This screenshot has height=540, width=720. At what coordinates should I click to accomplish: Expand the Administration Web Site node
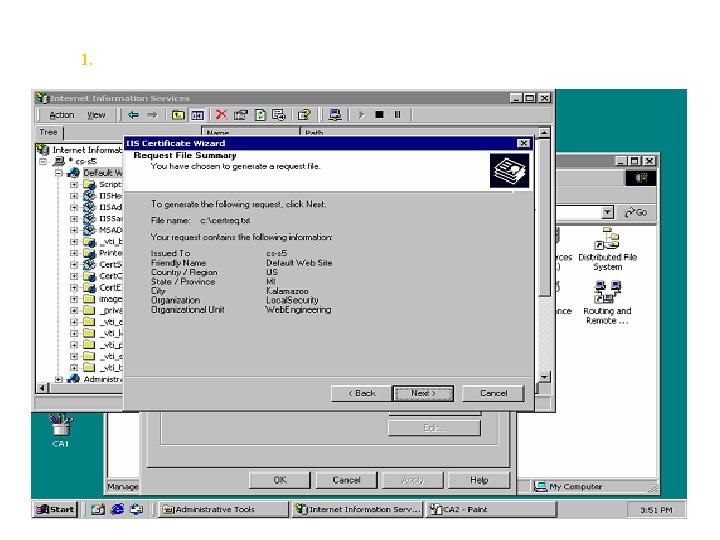click(x=58, y=379)
